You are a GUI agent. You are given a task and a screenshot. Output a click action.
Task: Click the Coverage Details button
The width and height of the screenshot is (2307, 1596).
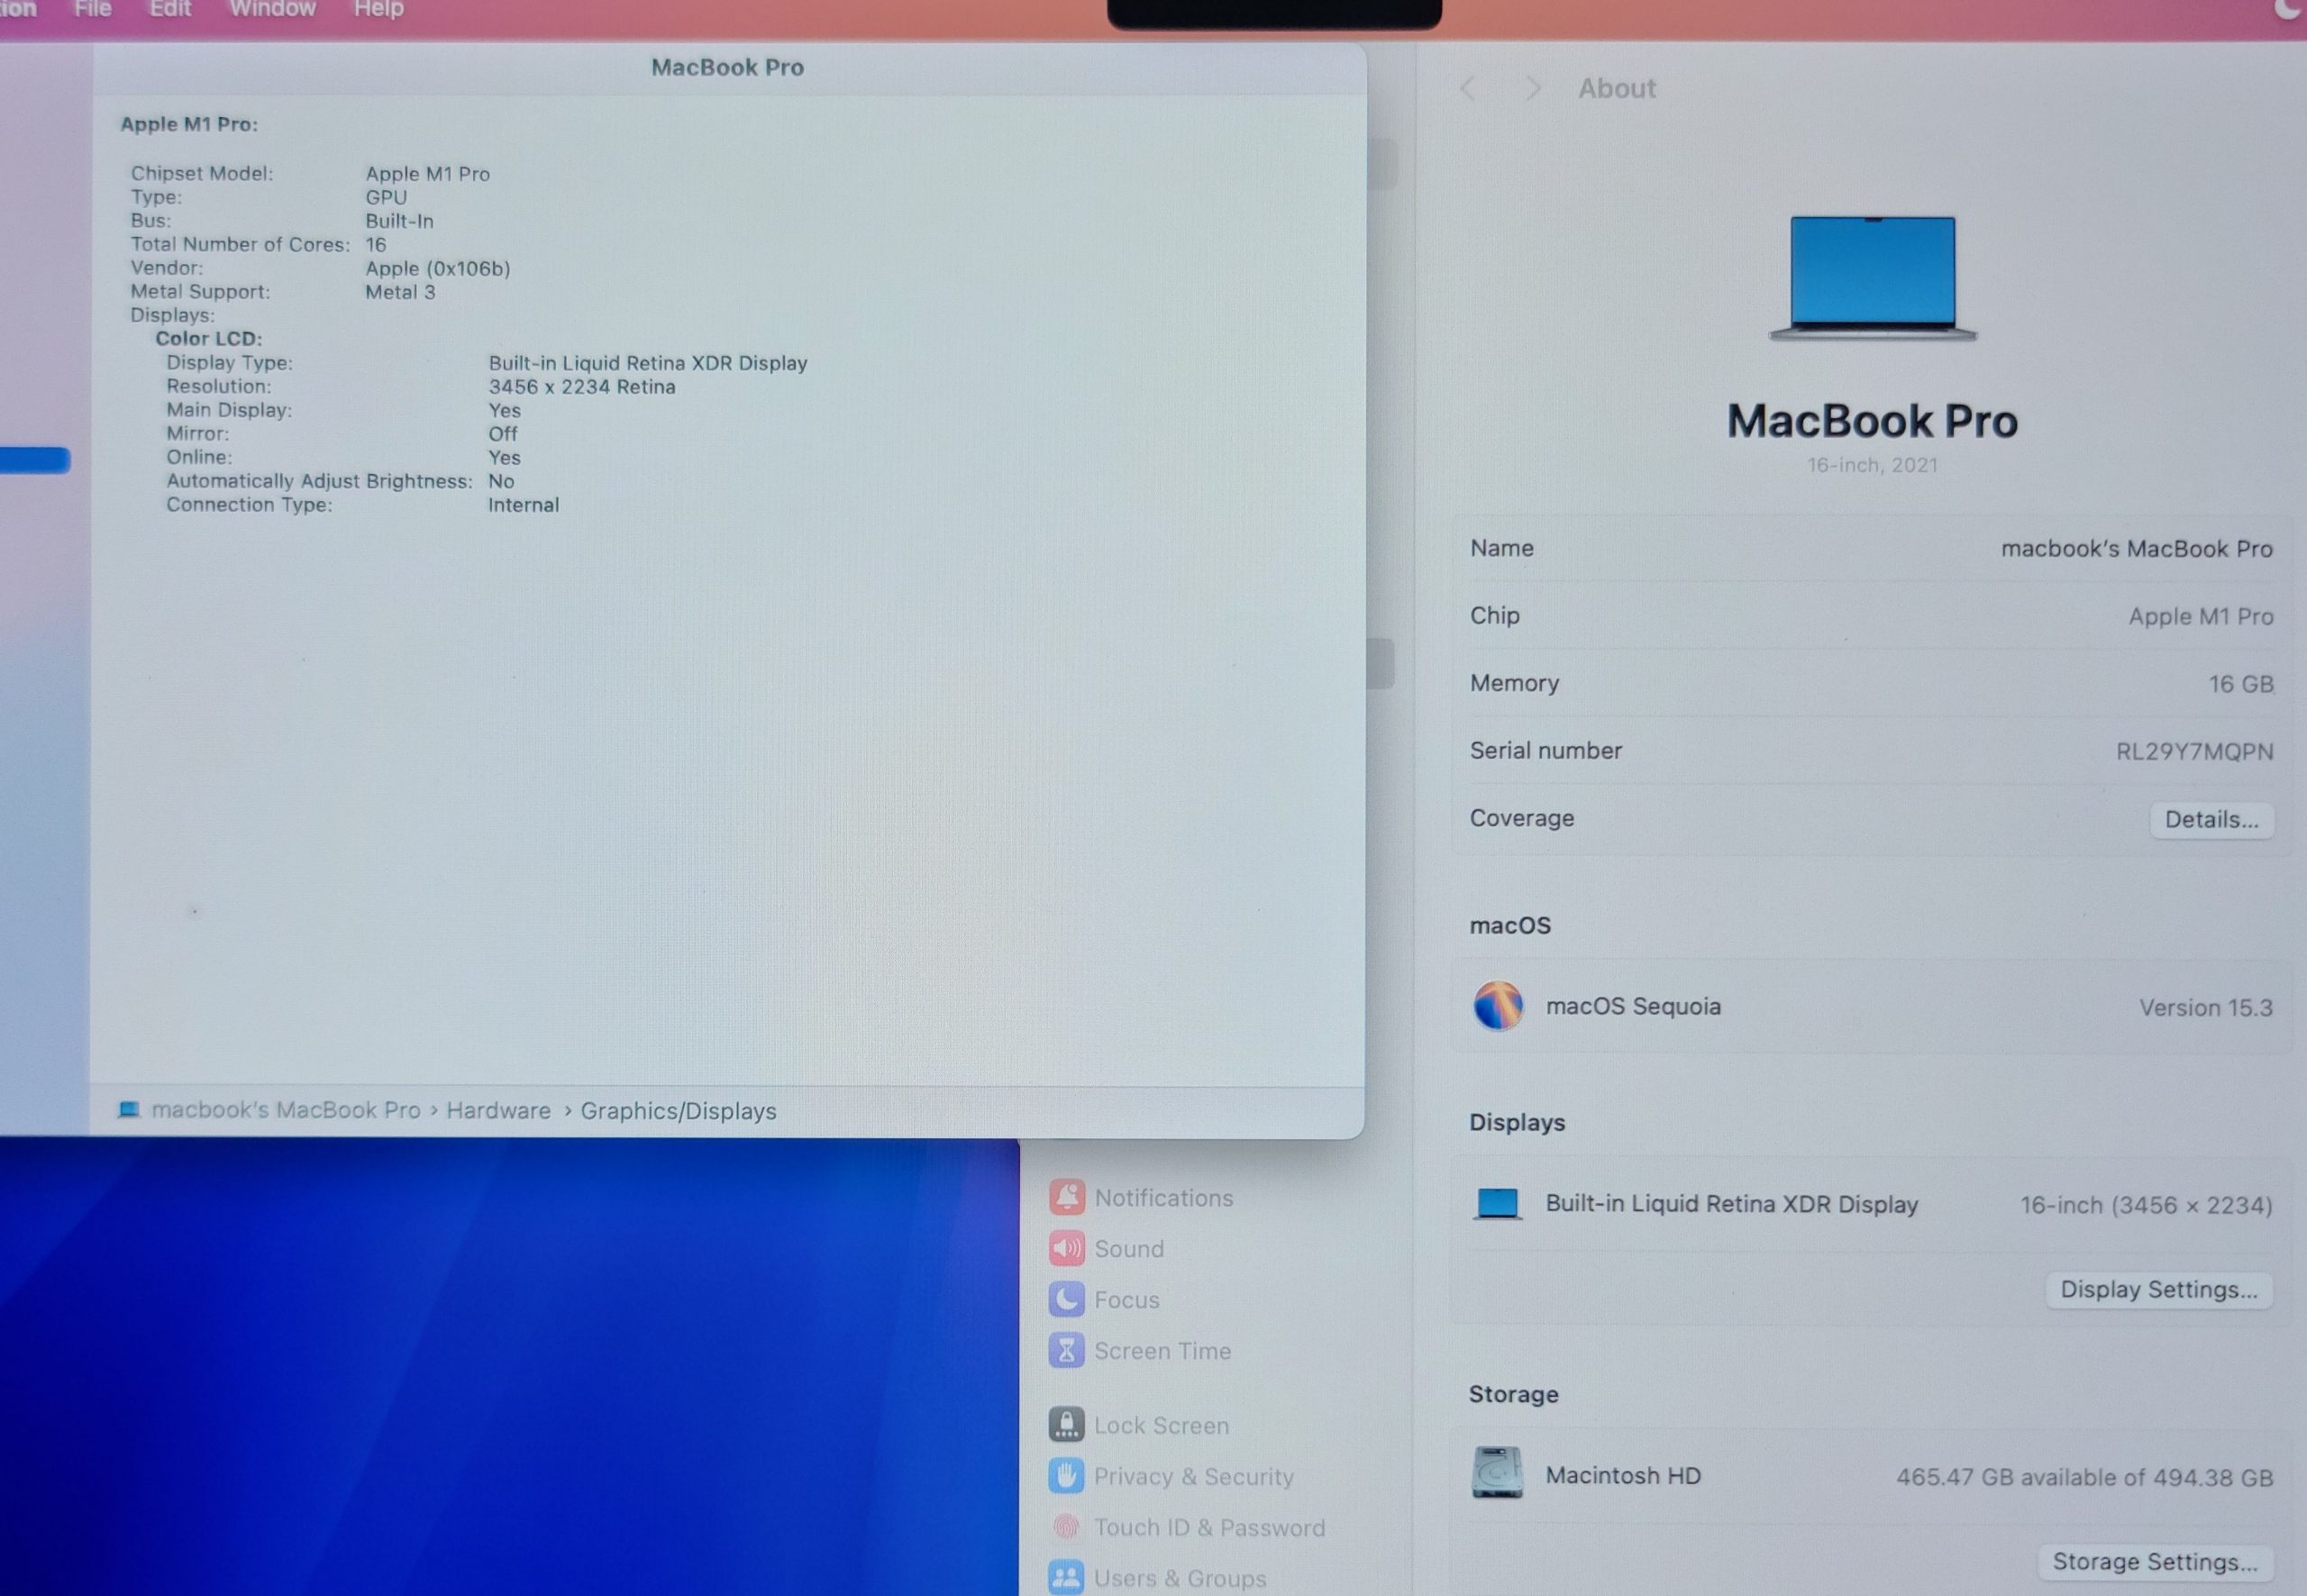click(x=2211, y=820)
